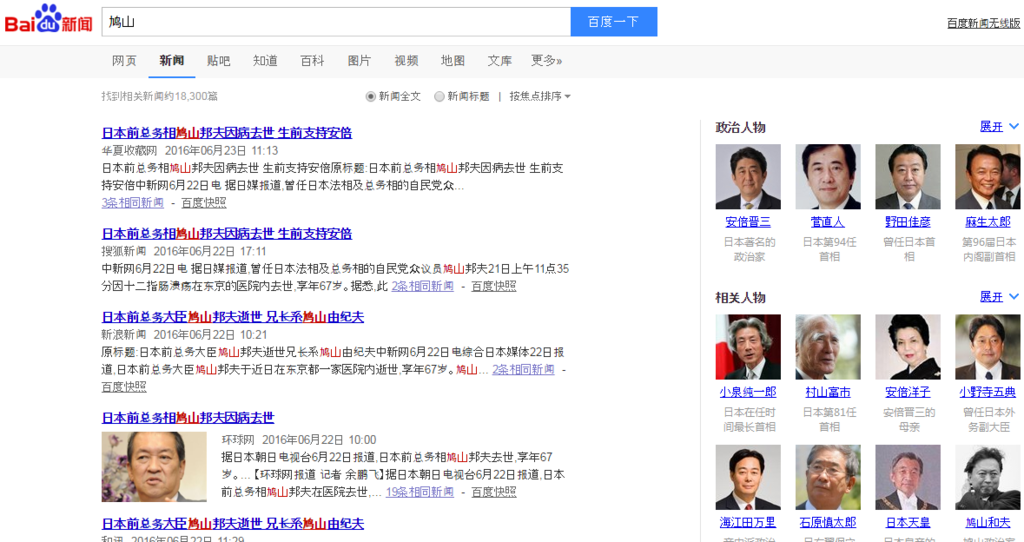
Task: Open the 搜狐新闻 headline about 鸠山邦夫
Action: [x=227, y=233]
